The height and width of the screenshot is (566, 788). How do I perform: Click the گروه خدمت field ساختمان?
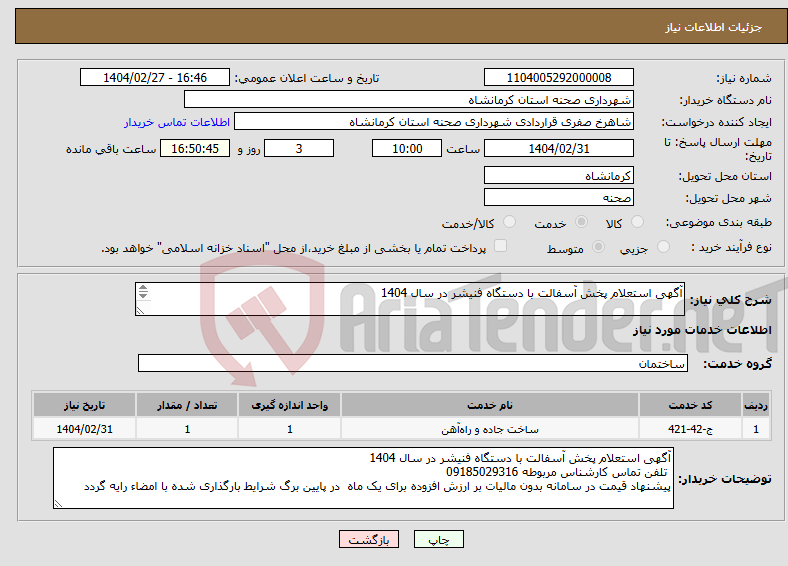tap(413, 363)
